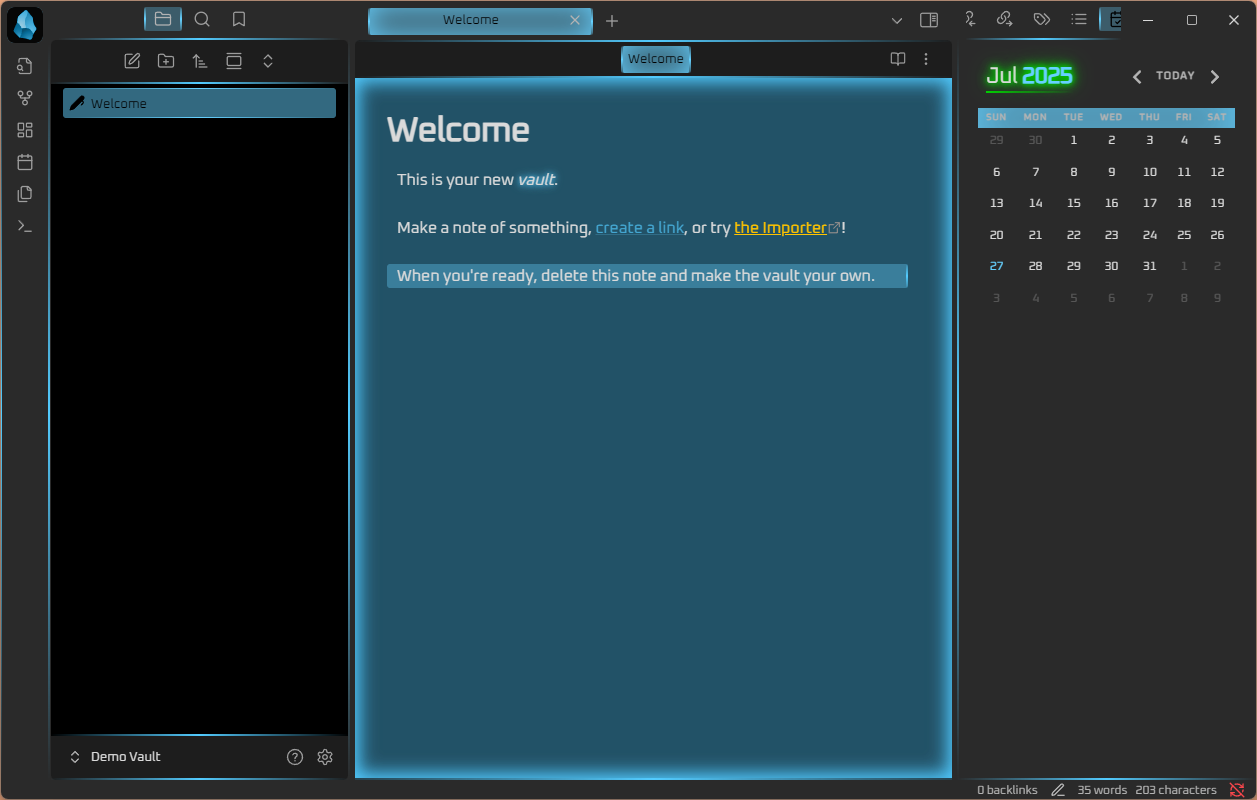The width and height of the screenshot is (1257, 800).
Task: Create a new note in file explorer
Action: coord(132,61)
